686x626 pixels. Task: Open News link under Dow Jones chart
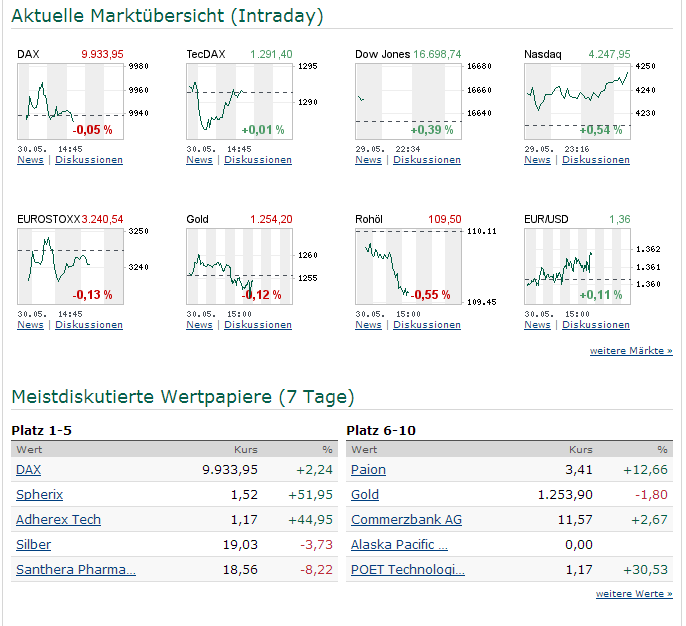368,160
